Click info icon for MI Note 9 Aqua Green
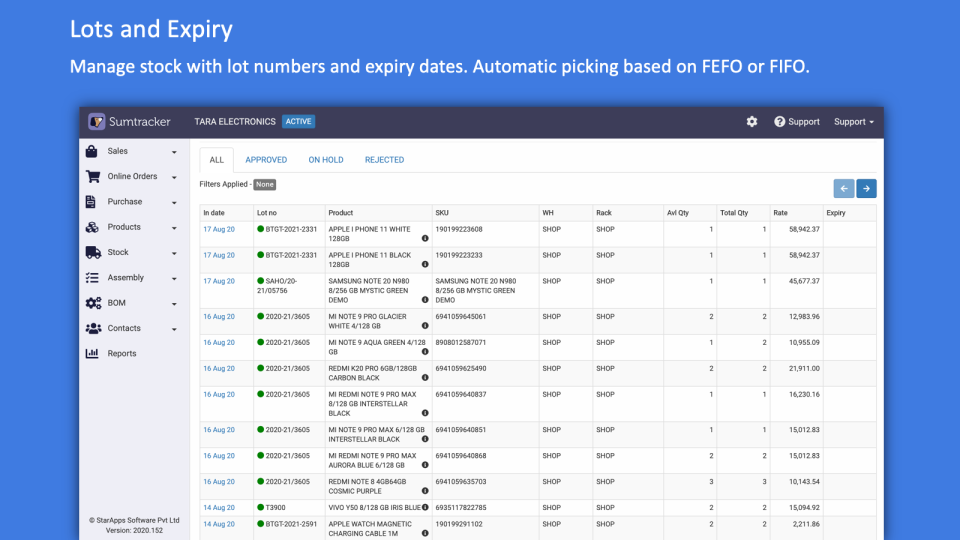Screen dimensions: 960x540 pyautogui.click(x=425, y=352)
